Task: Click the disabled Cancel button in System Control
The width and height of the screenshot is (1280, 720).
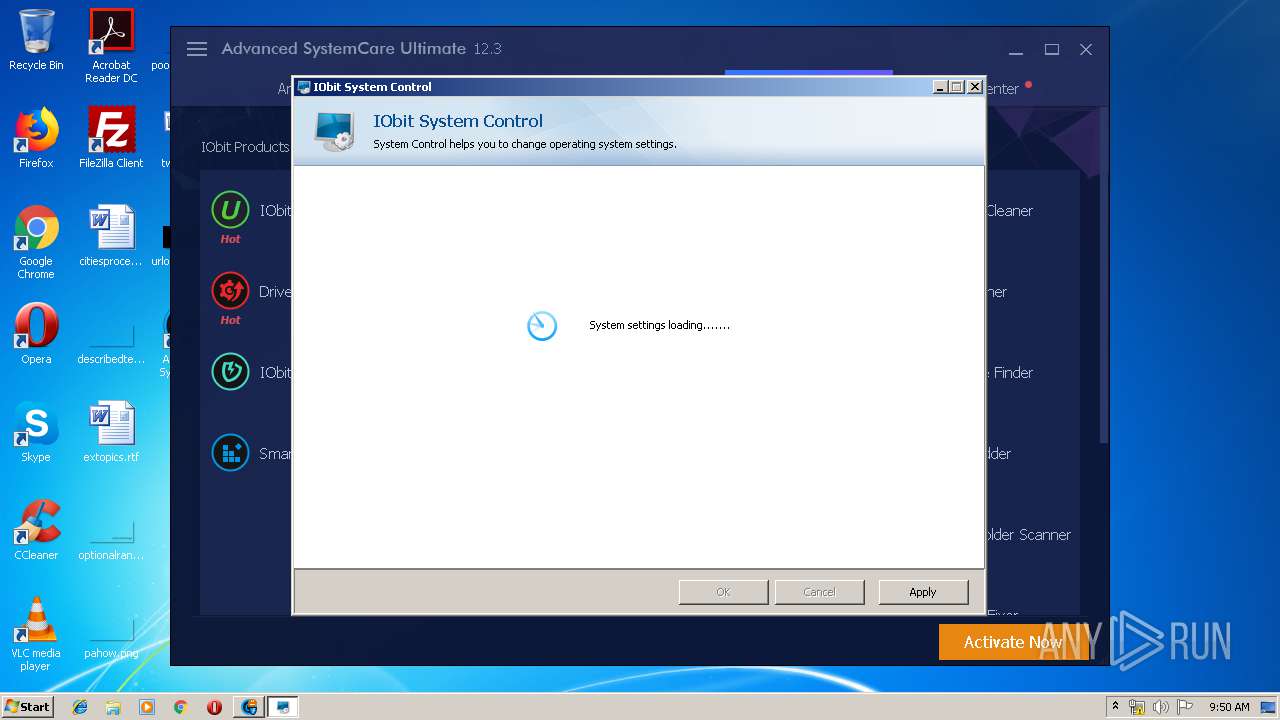Action: [819, 592]
